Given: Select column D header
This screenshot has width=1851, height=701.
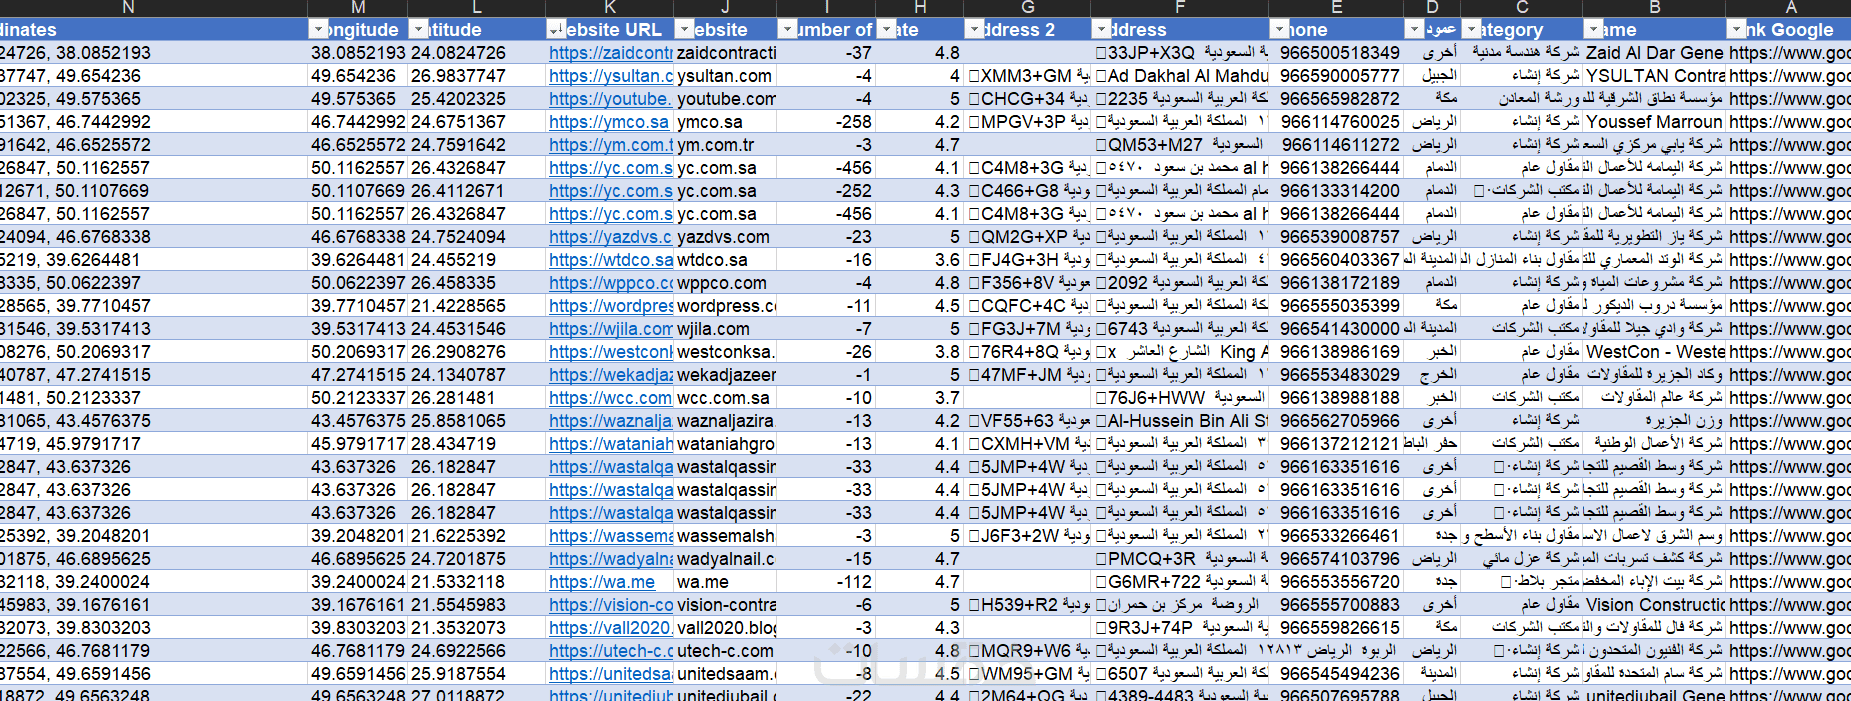Looking at the screenshot, I should click(1431, 8).
